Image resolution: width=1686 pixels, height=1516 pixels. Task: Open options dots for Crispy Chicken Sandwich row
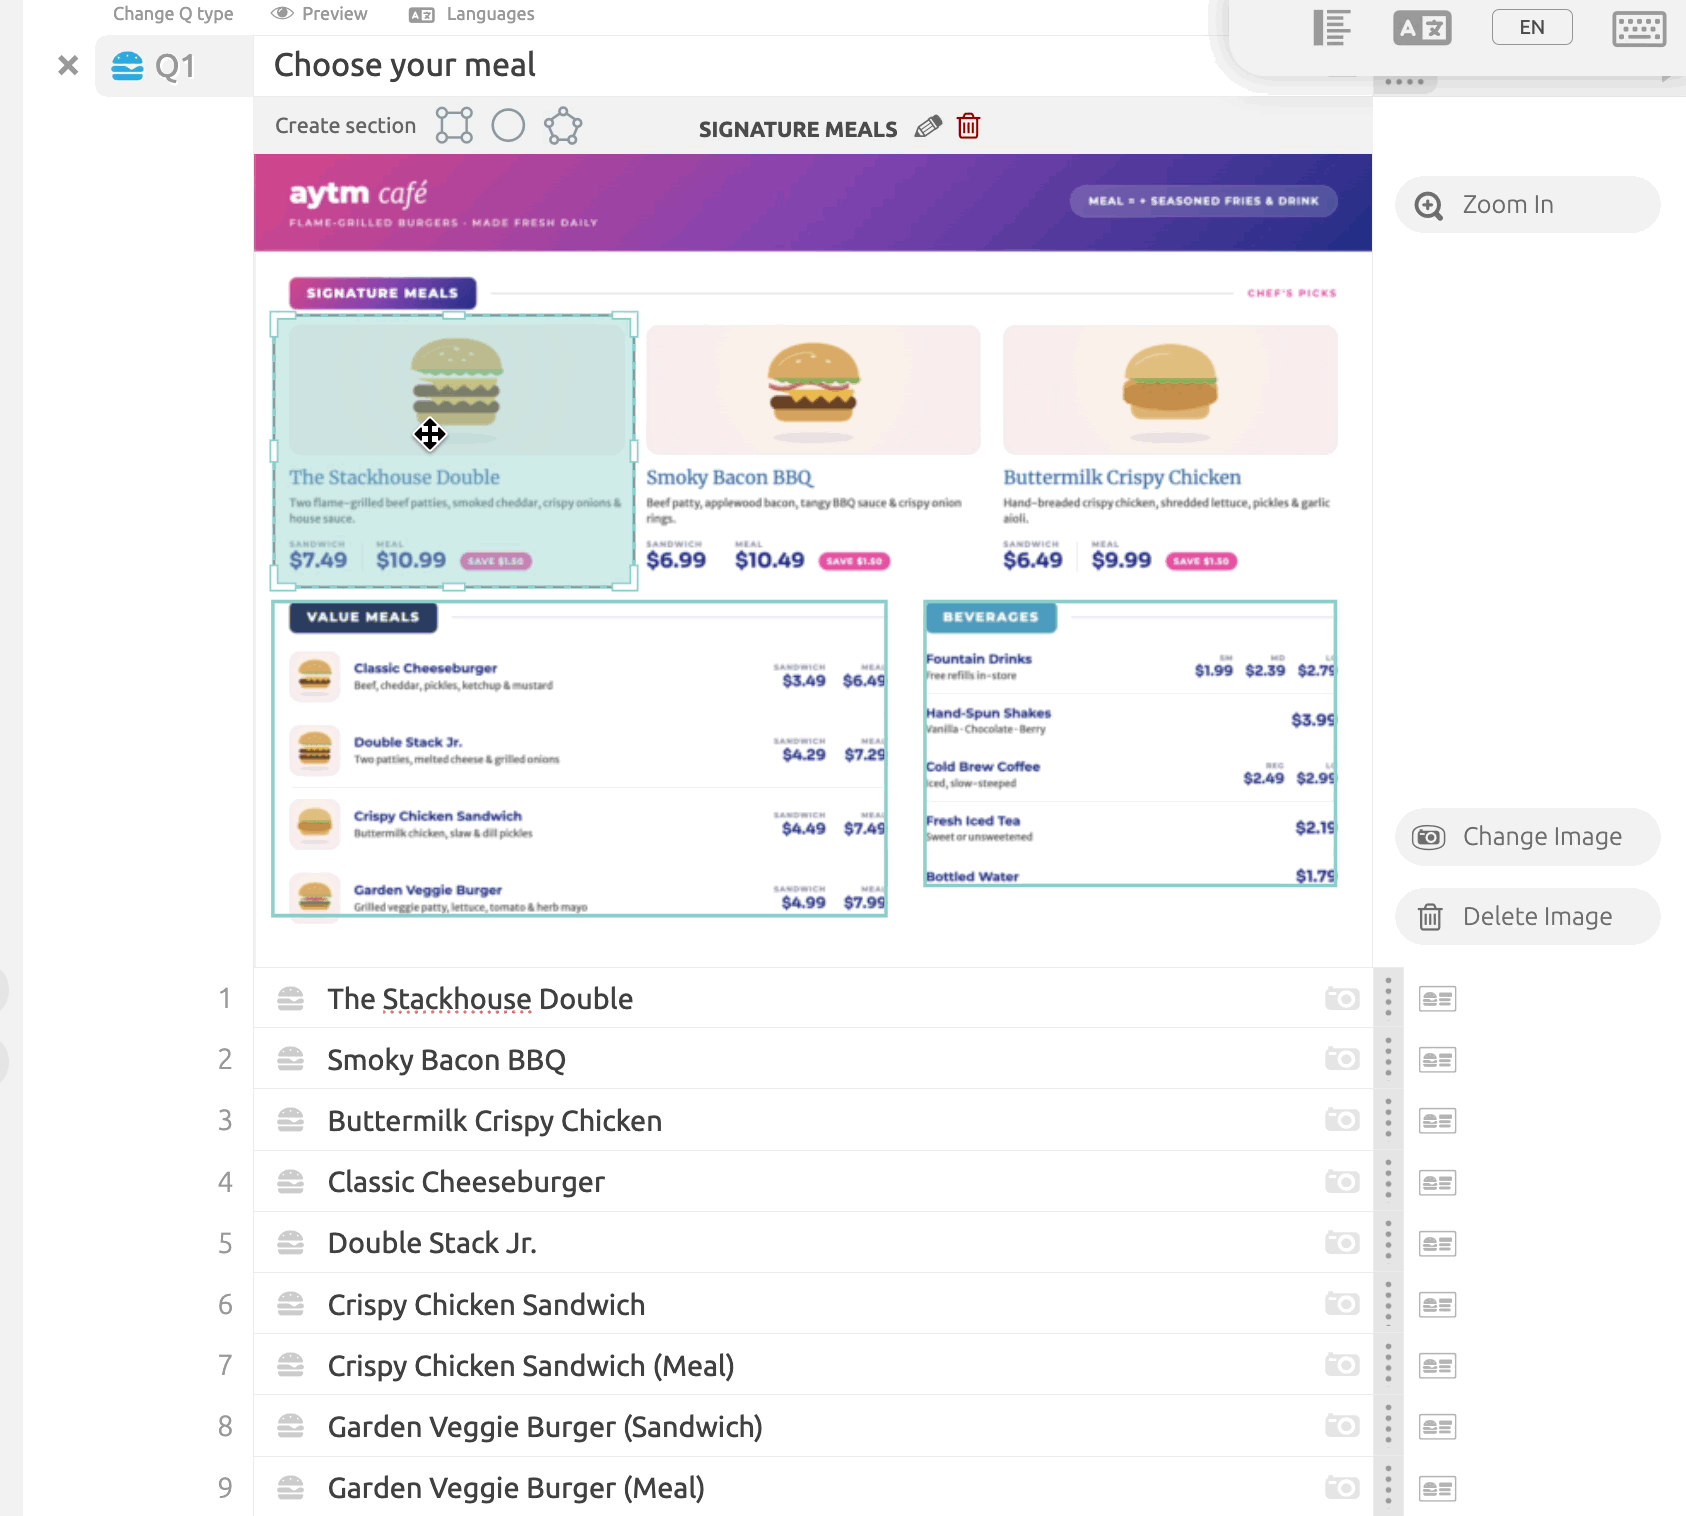click(1388, 1304)
